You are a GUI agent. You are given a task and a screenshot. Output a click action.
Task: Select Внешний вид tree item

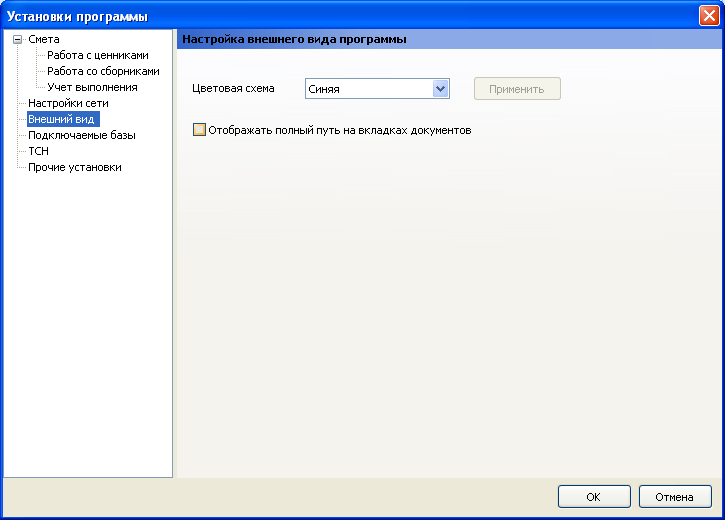63,119
